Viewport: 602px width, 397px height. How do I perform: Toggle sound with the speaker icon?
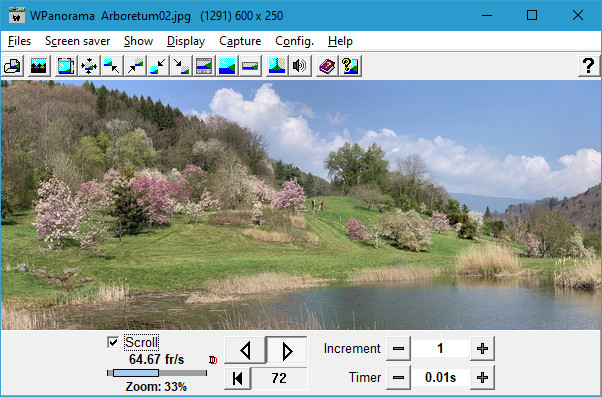point(300,66)
